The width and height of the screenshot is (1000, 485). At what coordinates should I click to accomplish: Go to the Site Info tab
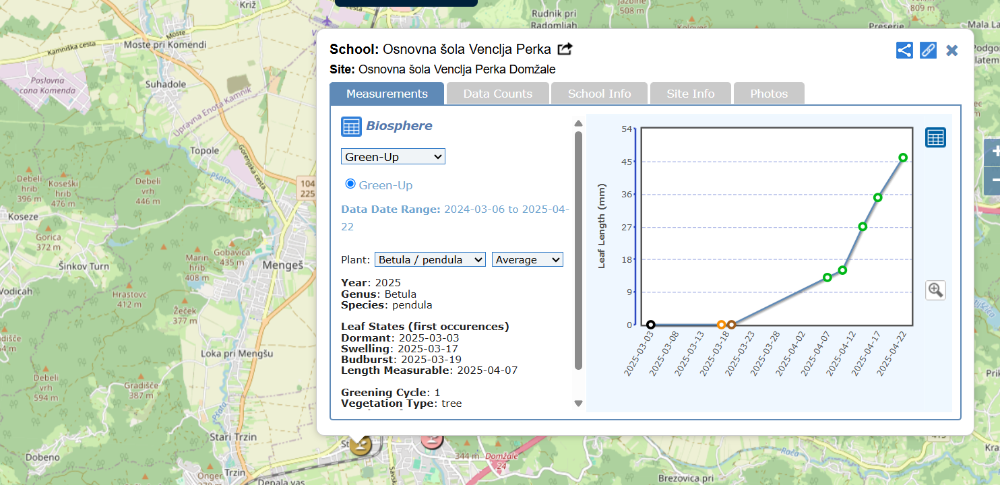690,94
